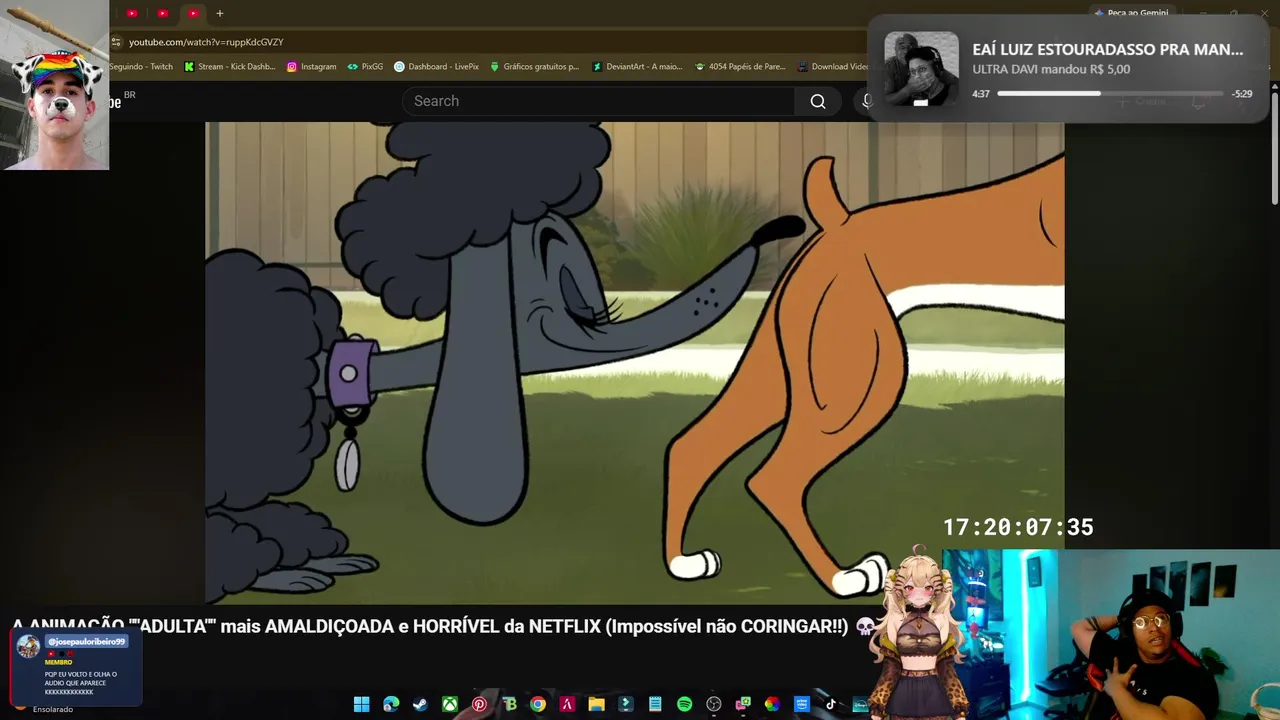Click the video title 'A ANIMAÇÃO ADULTA' text
The image size is (1280, 720).
[x=430, y=627]
